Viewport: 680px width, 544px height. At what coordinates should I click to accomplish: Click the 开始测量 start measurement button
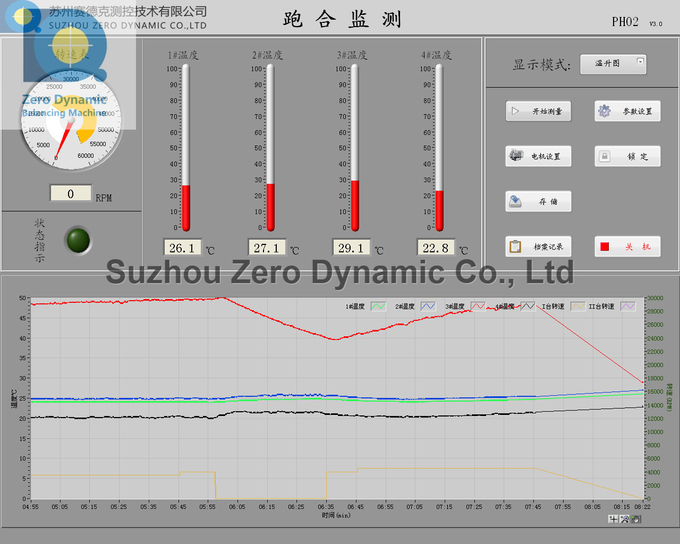click(538, 112)
